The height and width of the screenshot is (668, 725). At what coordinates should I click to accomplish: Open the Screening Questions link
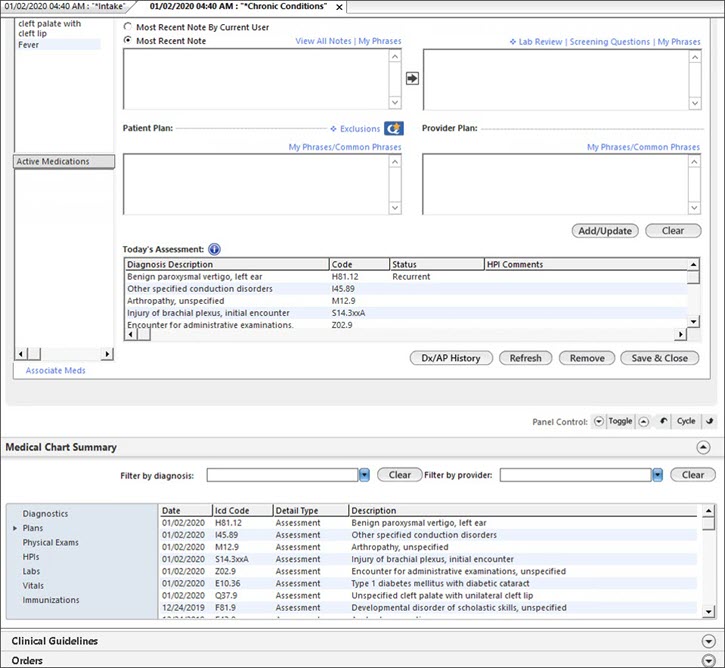tap(609, 42)
